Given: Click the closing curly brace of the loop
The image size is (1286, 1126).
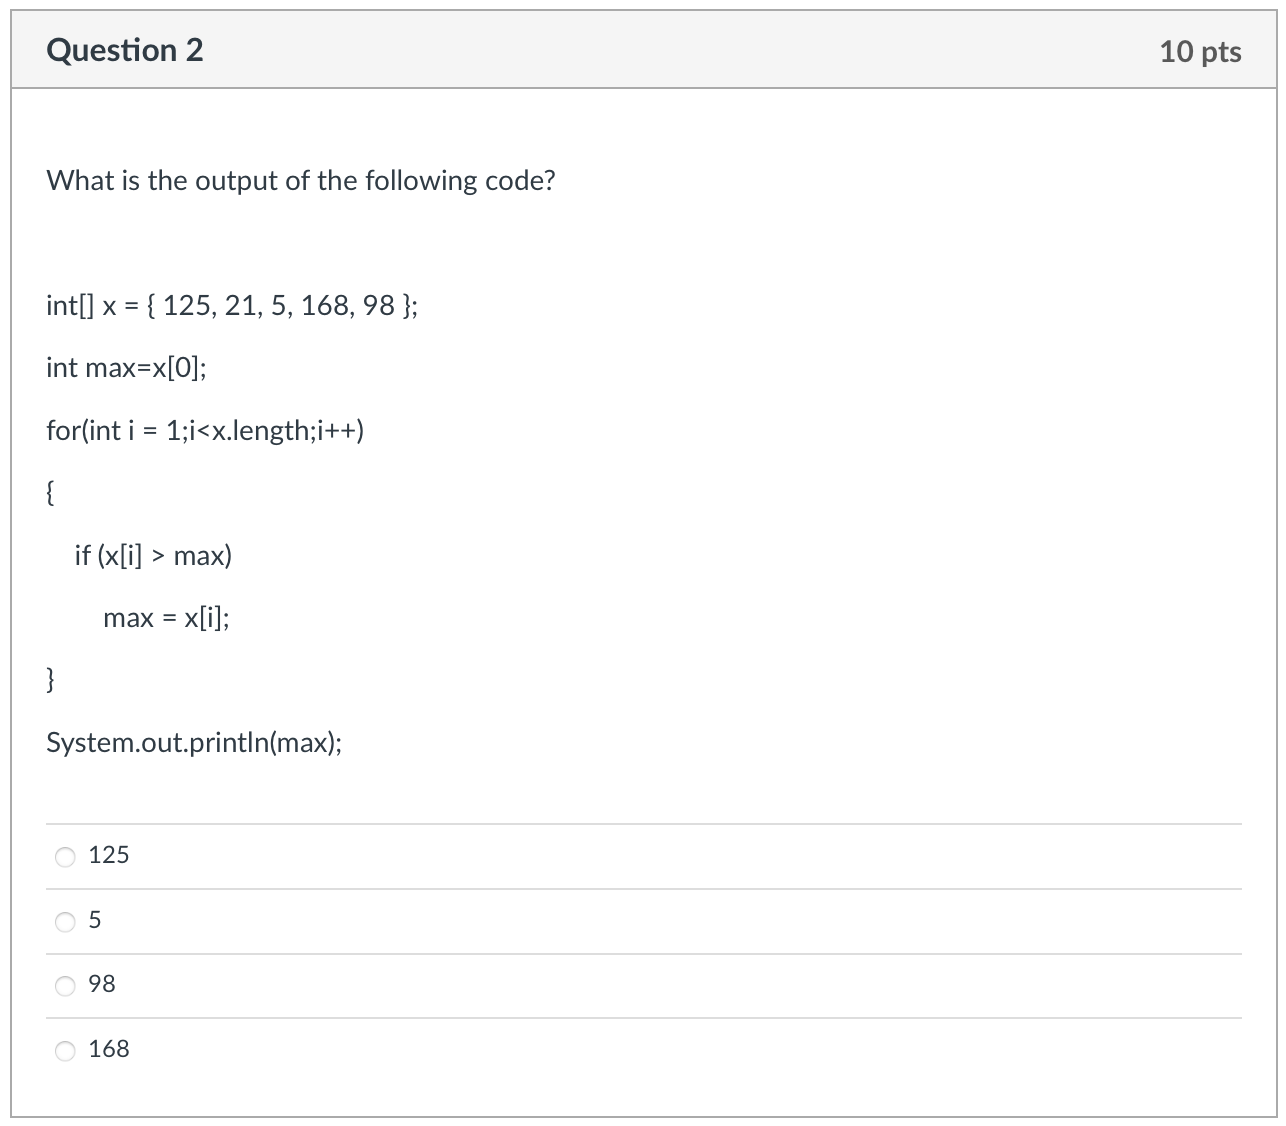Looking at the screenshot, I should click(x=50, y=681).
